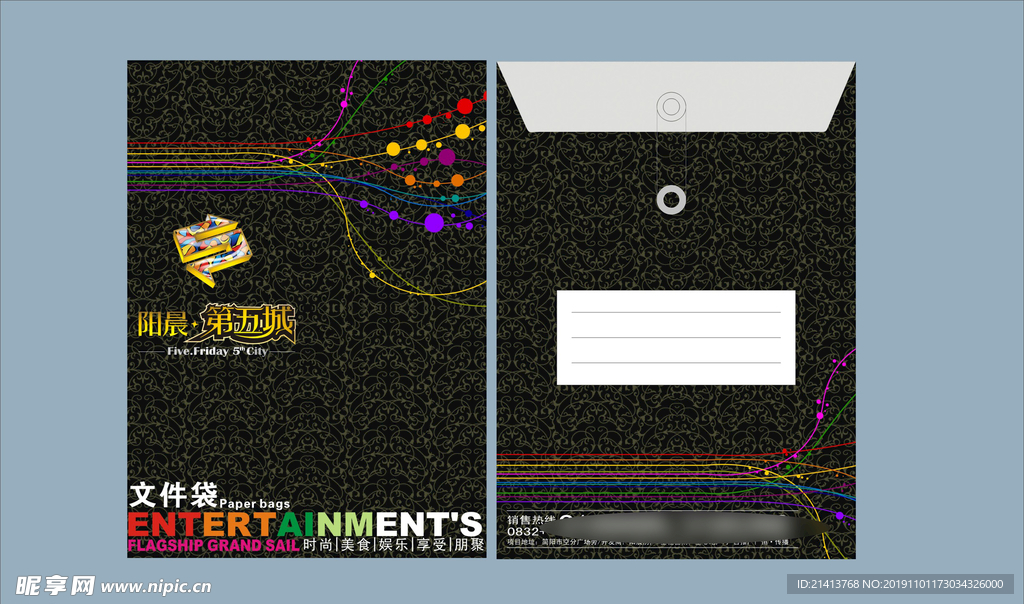Click the ID number text in the corner
Image resolution: width=1024 pixels, height=604 pixels.
coord(900,584)
